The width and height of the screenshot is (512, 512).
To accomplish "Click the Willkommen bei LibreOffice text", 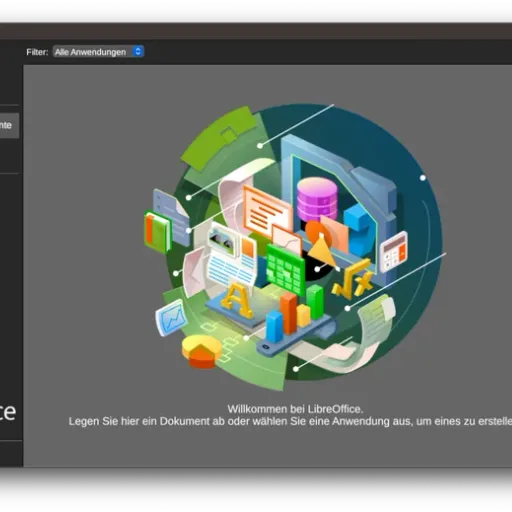I will (295, 409).
